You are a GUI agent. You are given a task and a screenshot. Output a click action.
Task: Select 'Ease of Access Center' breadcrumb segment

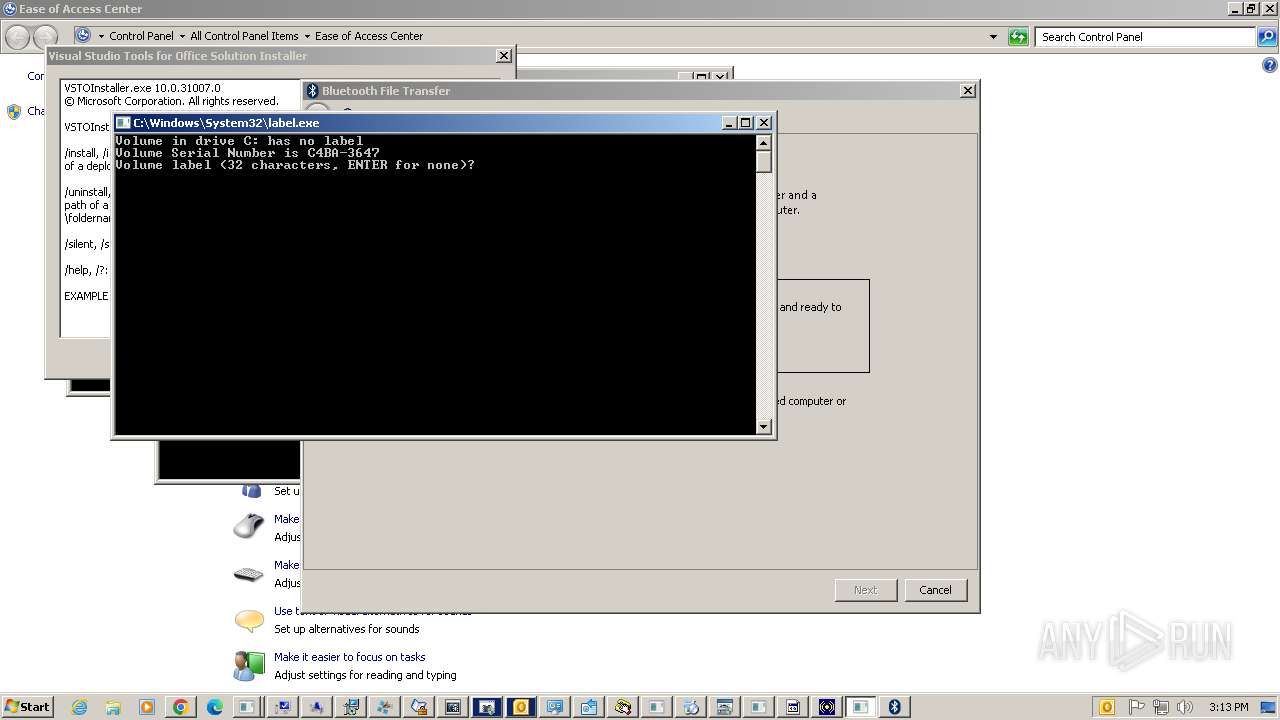(369, 36)
